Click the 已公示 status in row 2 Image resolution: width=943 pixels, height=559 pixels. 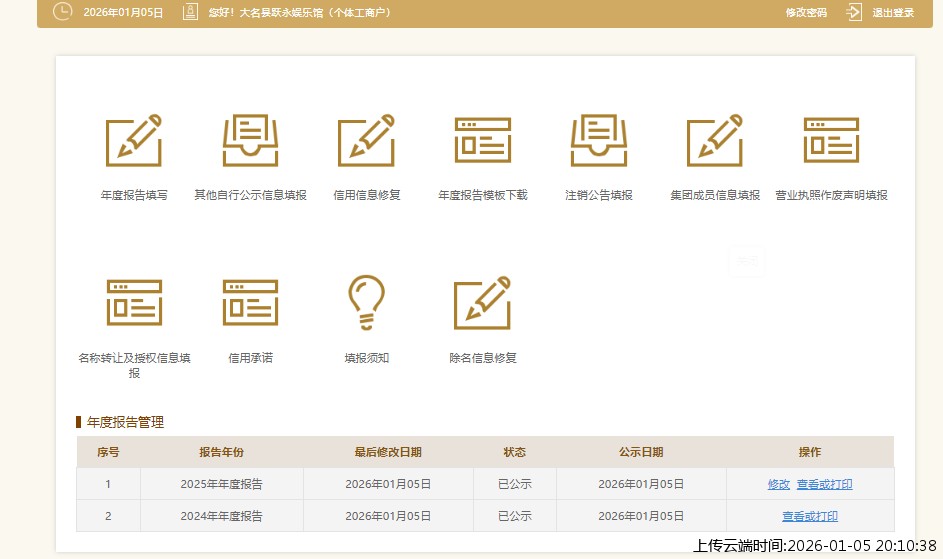click(x=515, y=516)
